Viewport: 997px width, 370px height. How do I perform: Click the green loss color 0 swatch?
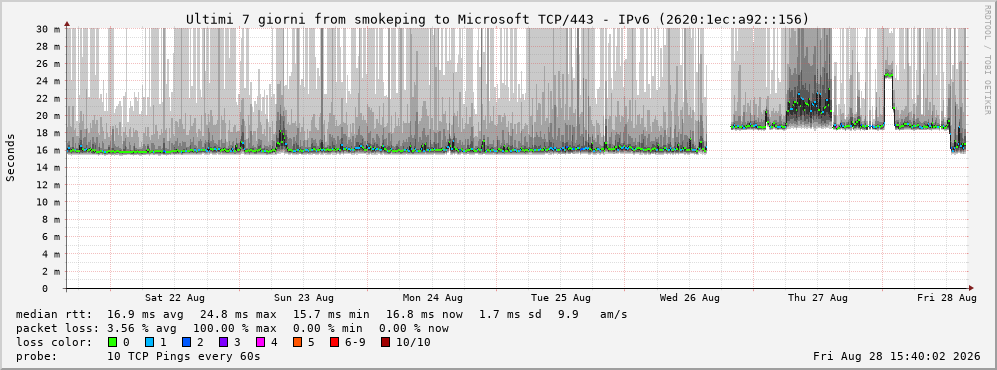(x=113, y=343)
